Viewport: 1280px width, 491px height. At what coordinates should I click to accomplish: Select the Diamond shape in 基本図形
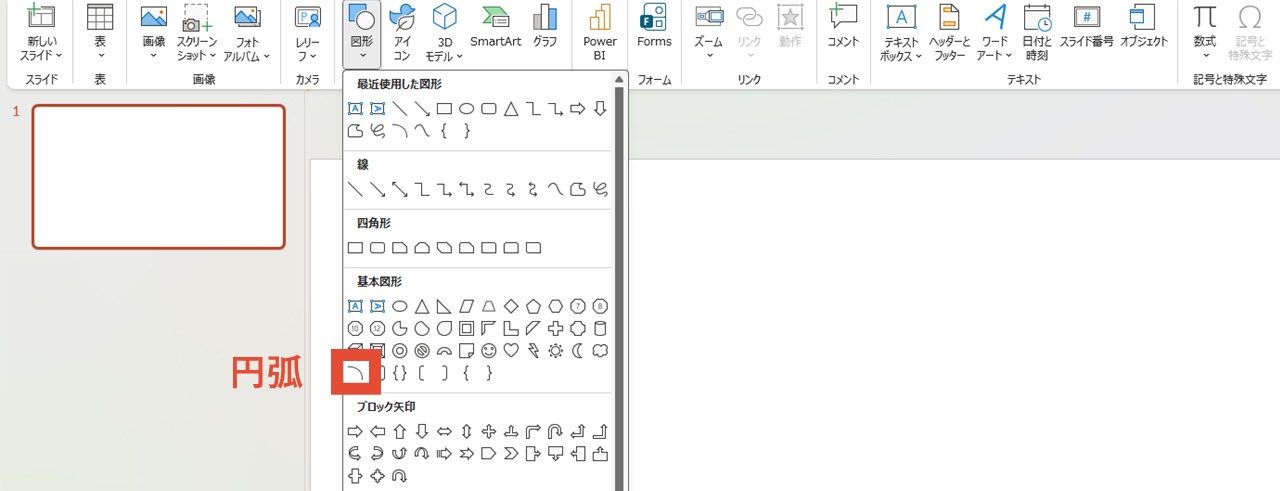[x=510, y=306]
